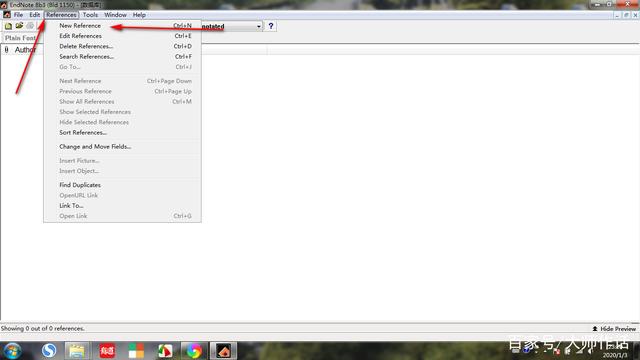The width and height of the screenshot is (640, 360).
Task: Toggle Hide Preview in status bar
Action: pyautogui.click(x=614, y=329)
